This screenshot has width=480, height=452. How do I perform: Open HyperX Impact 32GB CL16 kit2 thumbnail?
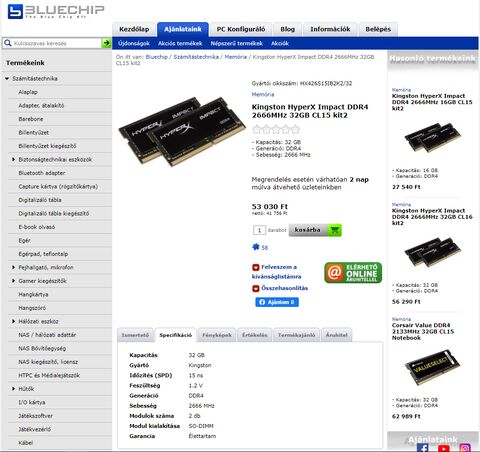[432, 252]
